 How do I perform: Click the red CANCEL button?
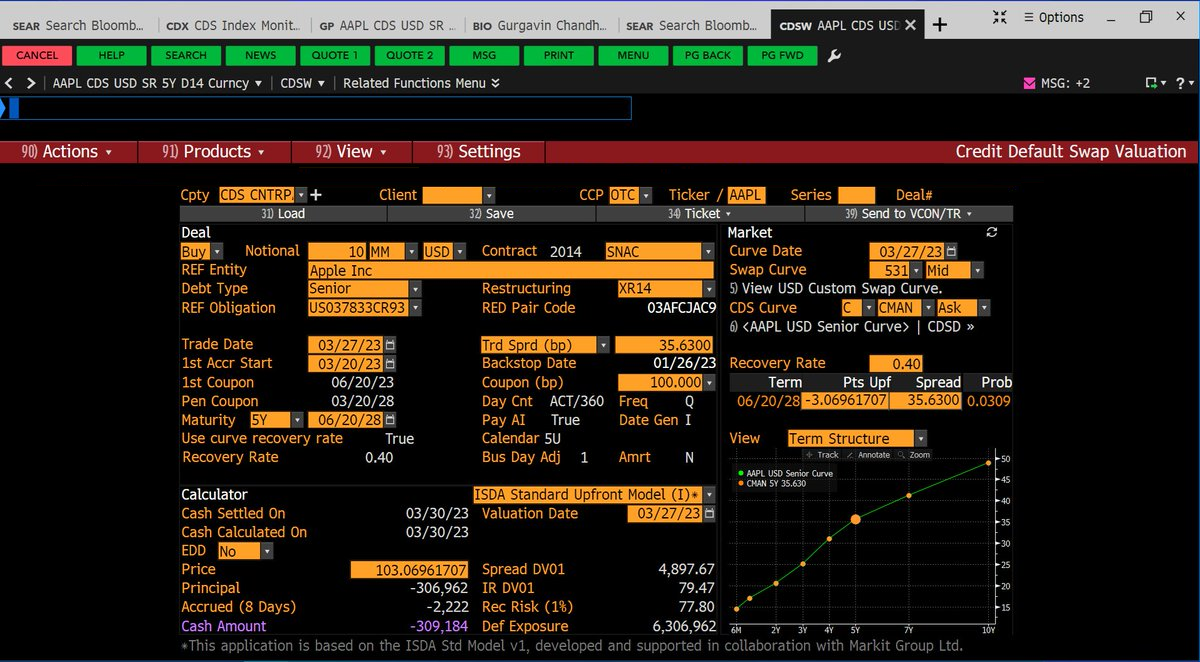point(37,55)
